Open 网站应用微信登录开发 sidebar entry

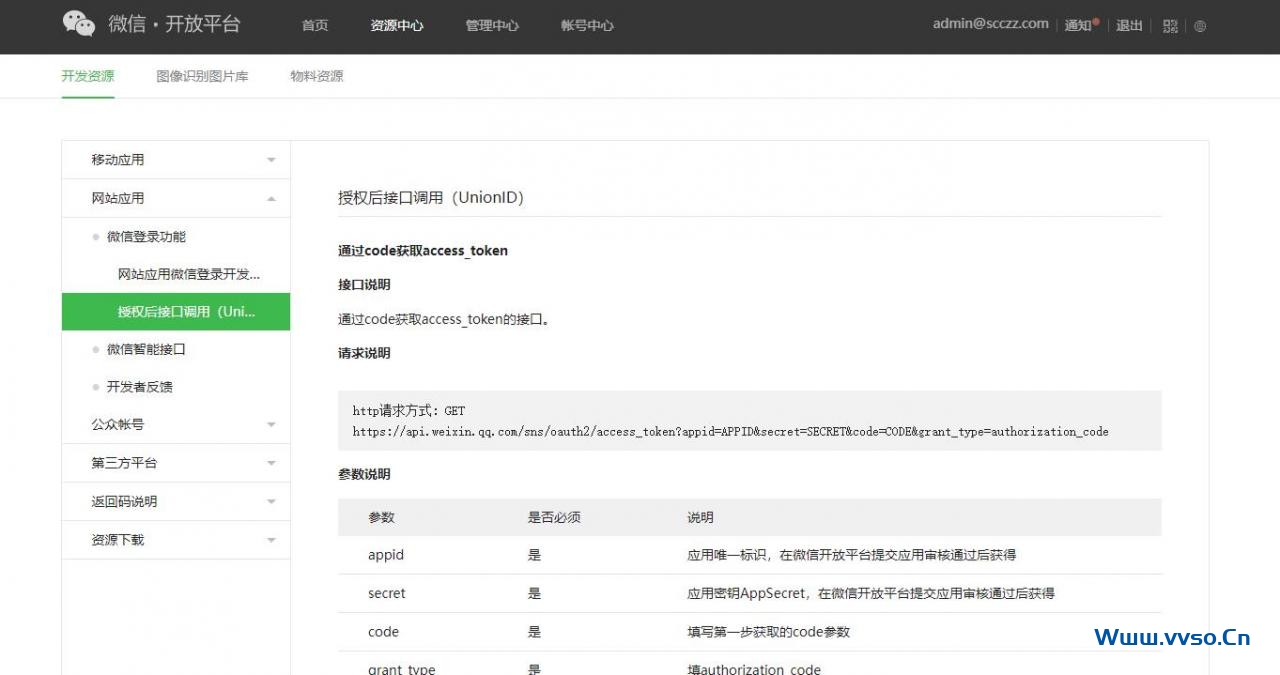tap(189, 274)
